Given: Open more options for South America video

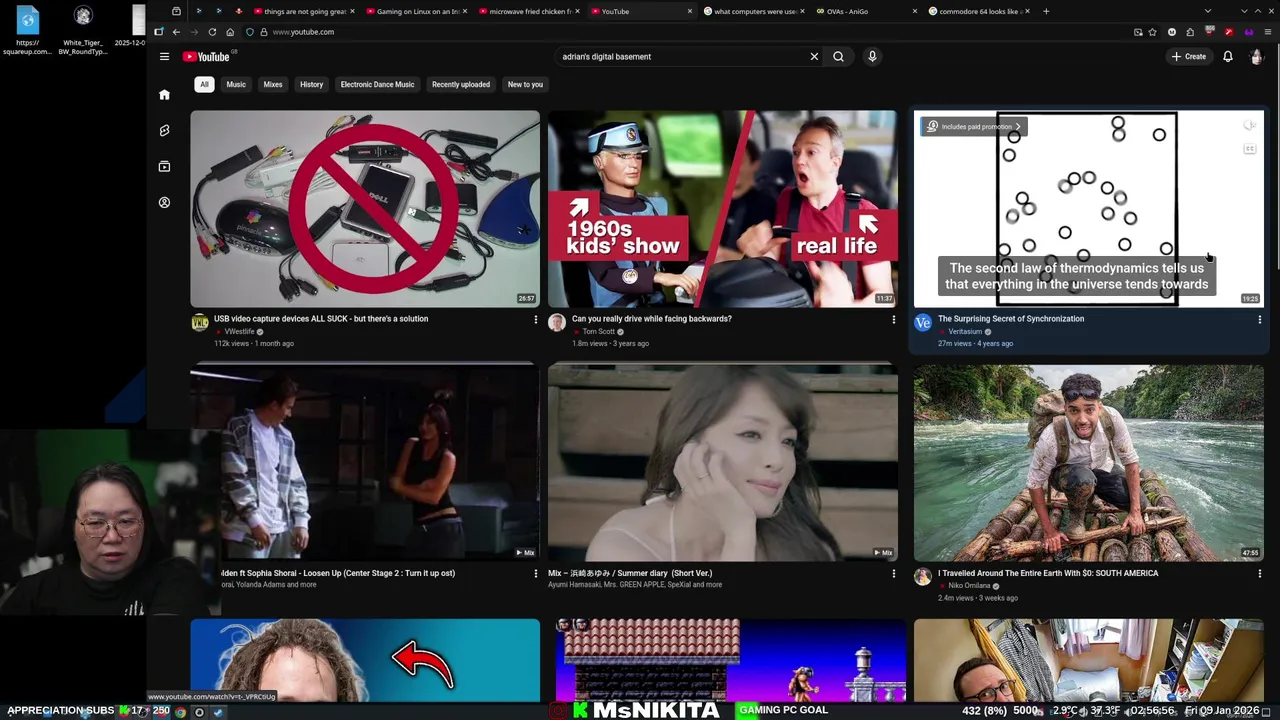Looking at the screenshot, I should 1259,574.
